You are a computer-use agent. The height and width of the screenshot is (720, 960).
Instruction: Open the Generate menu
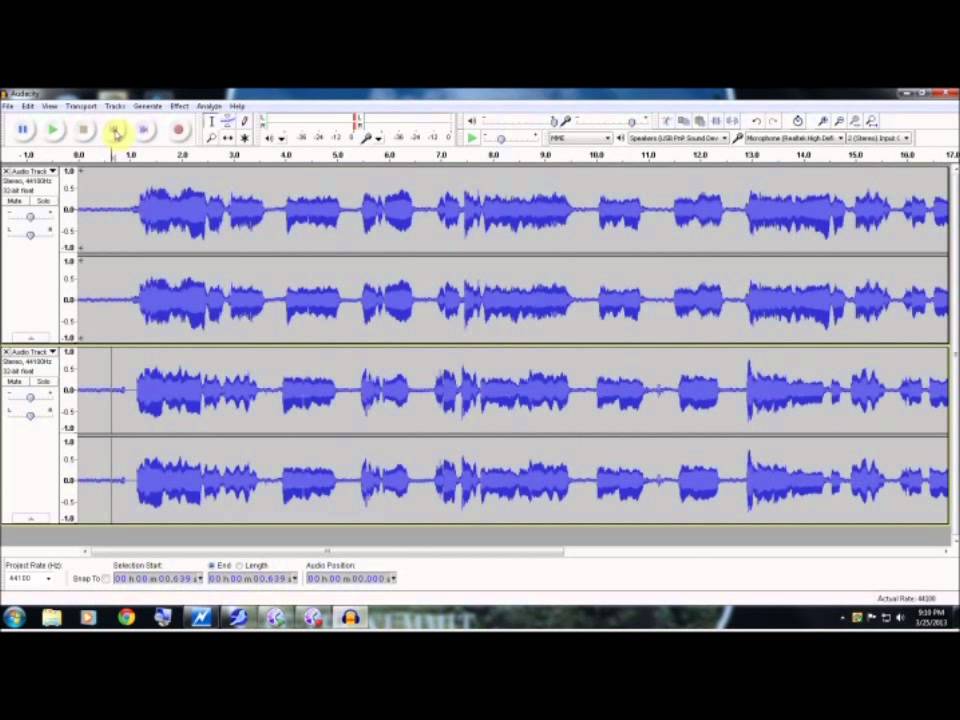click(x=148, y=107)
